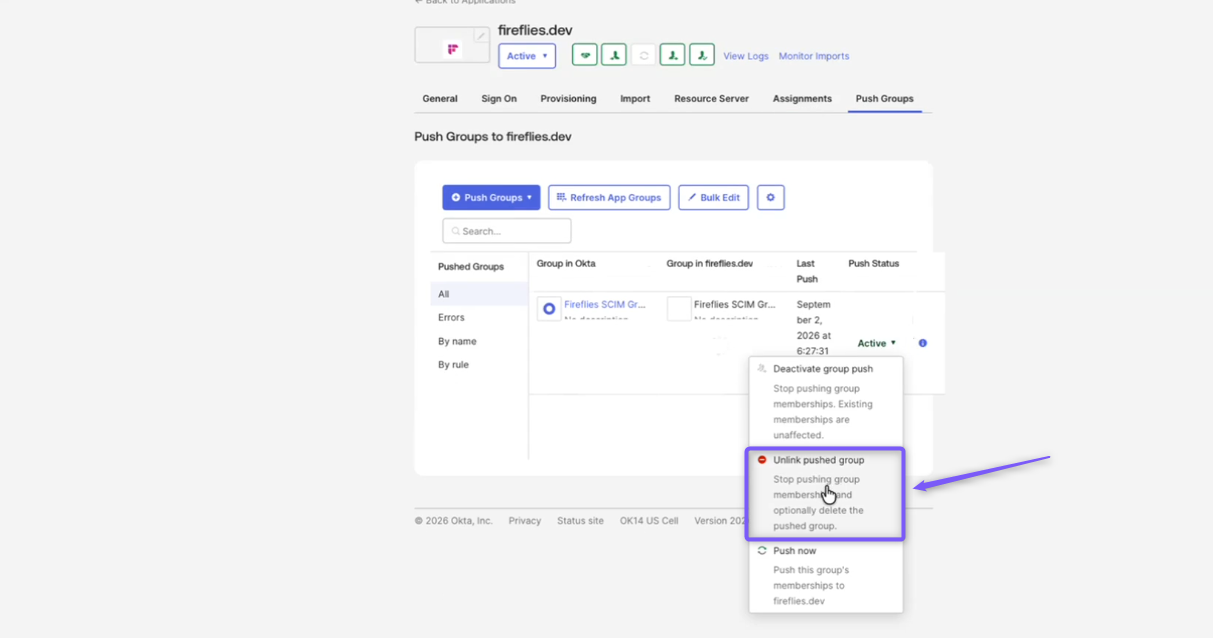Viewport: 1213px width, 638px height.
Task: Click the blank fireflies.dev group icon box
Action: tap(679, 309)
